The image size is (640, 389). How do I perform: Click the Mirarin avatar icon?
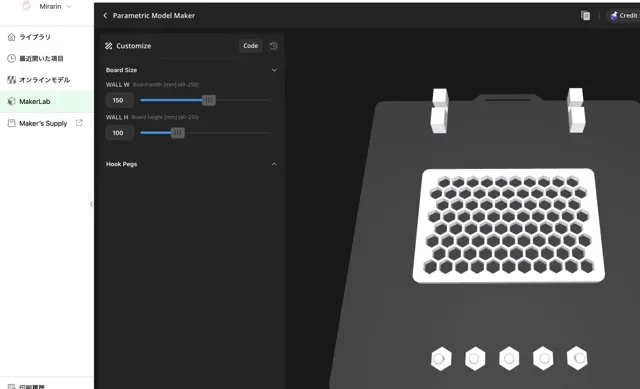click(x=27, y=6)
